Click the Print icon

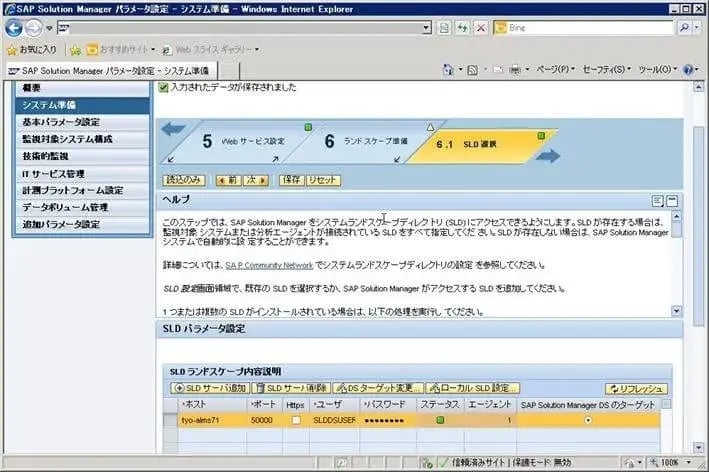coord(515,70)
